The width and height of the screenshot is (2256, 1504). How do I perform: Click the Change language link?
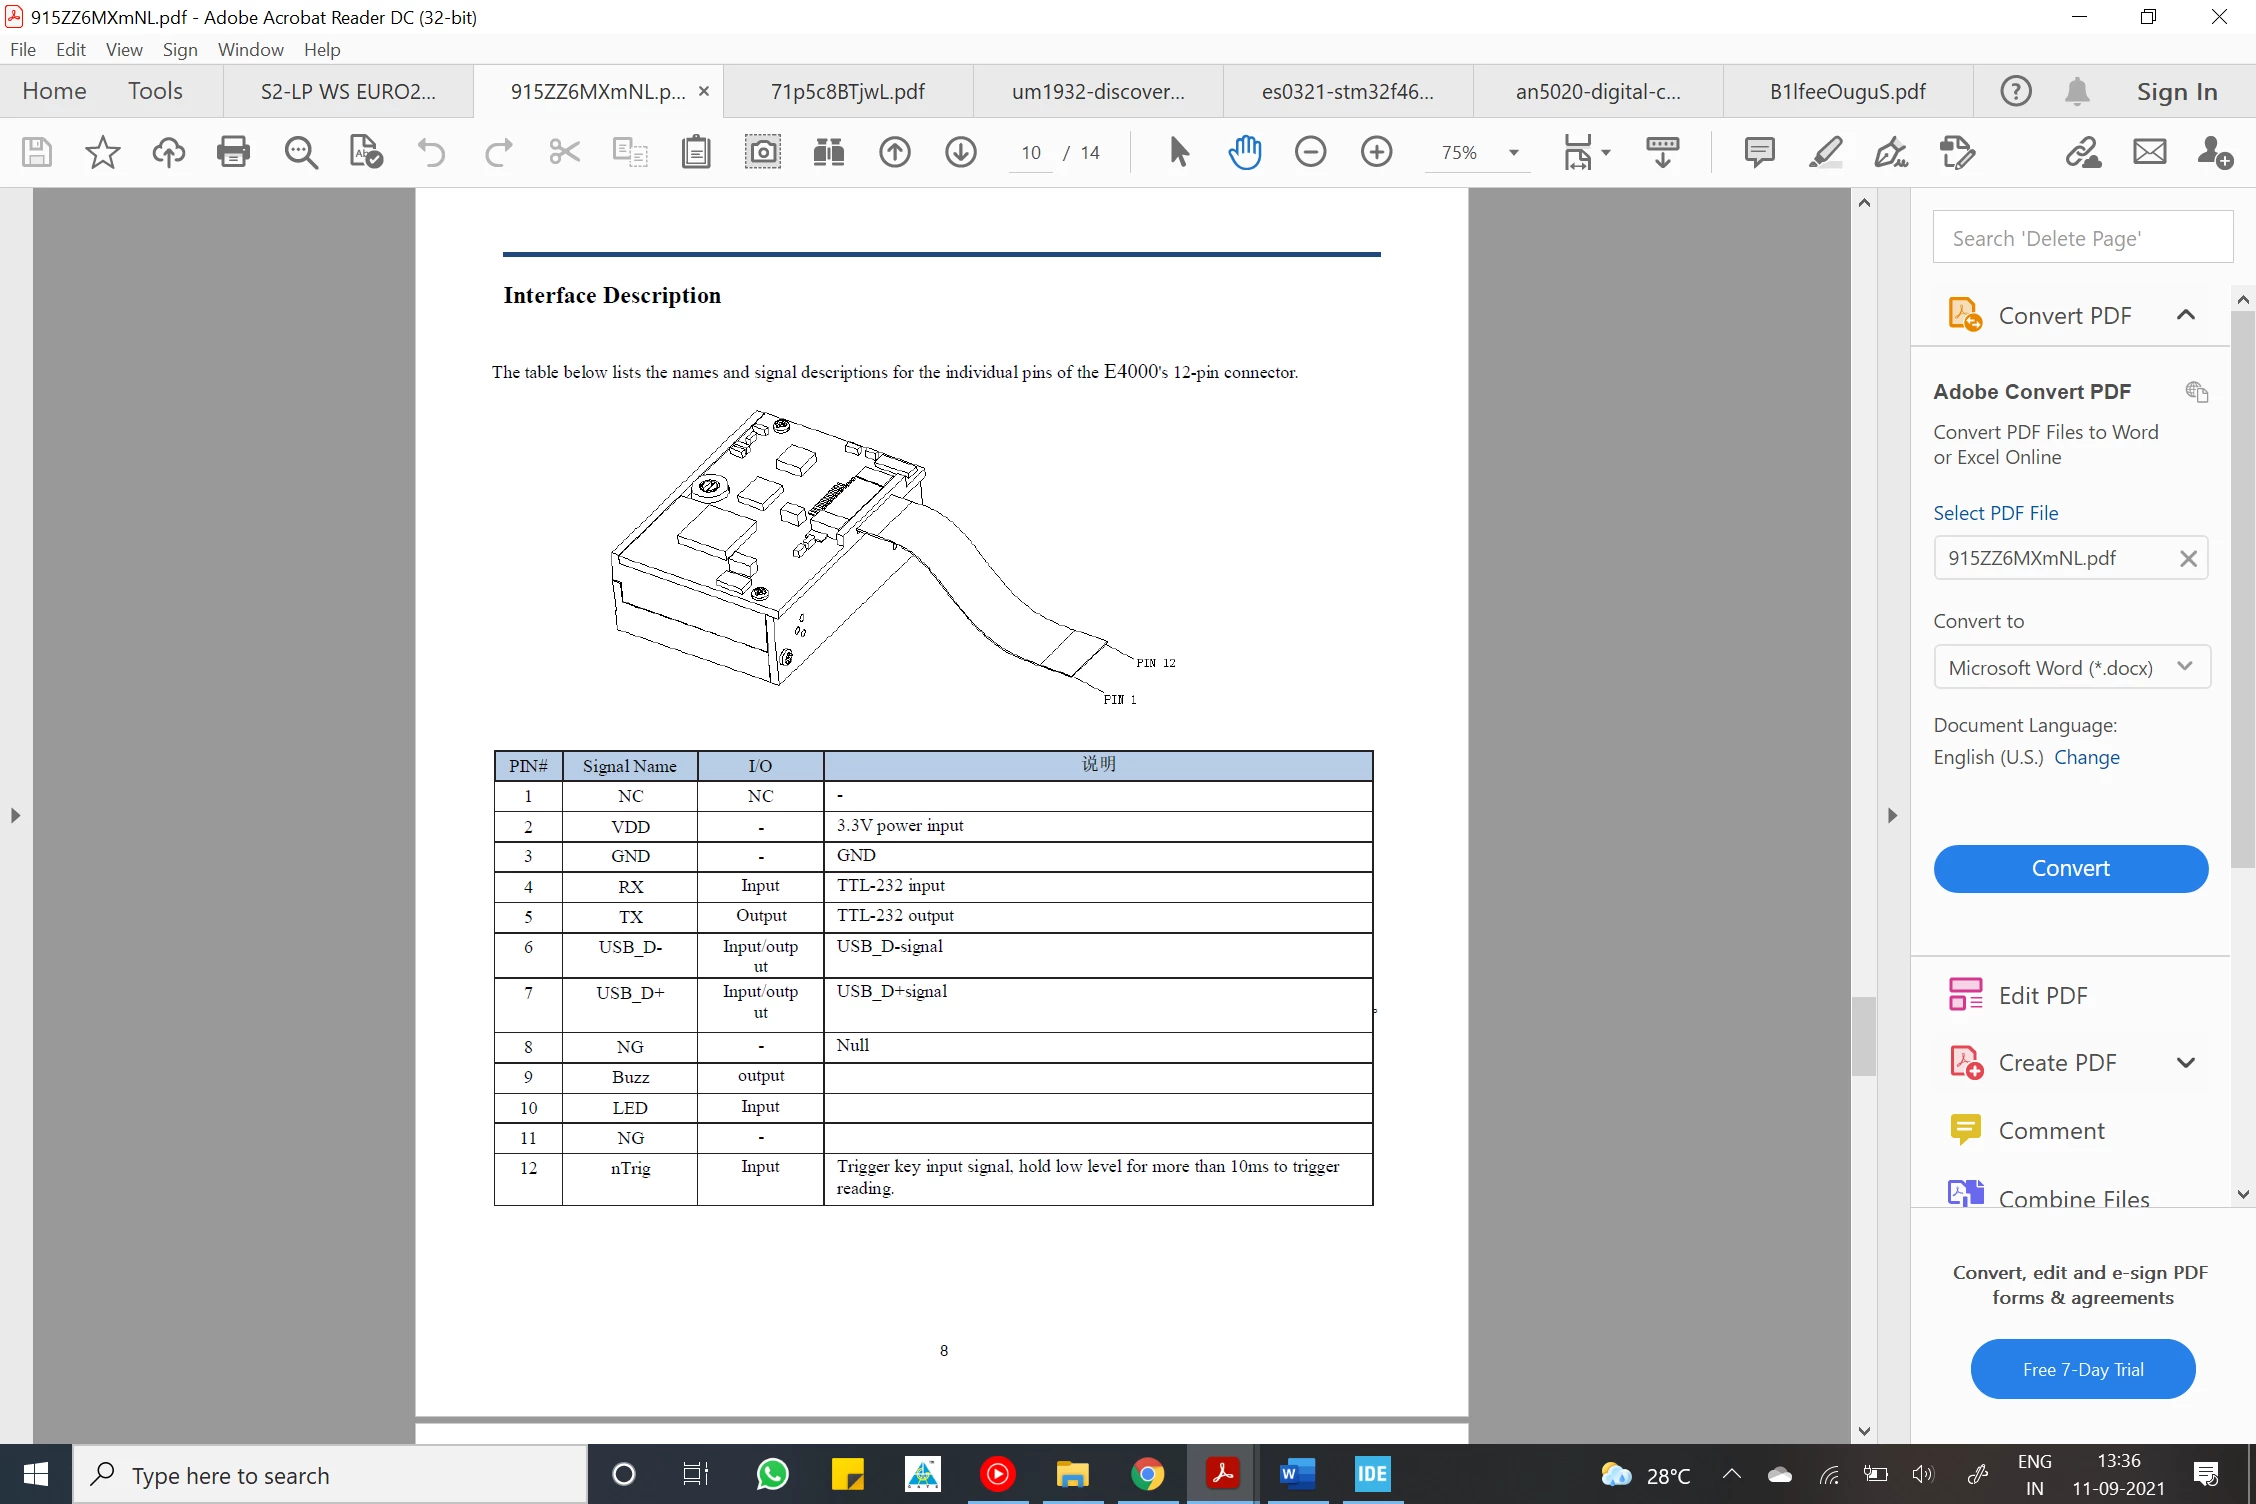pyautogui.click(x=2087, y=757)
